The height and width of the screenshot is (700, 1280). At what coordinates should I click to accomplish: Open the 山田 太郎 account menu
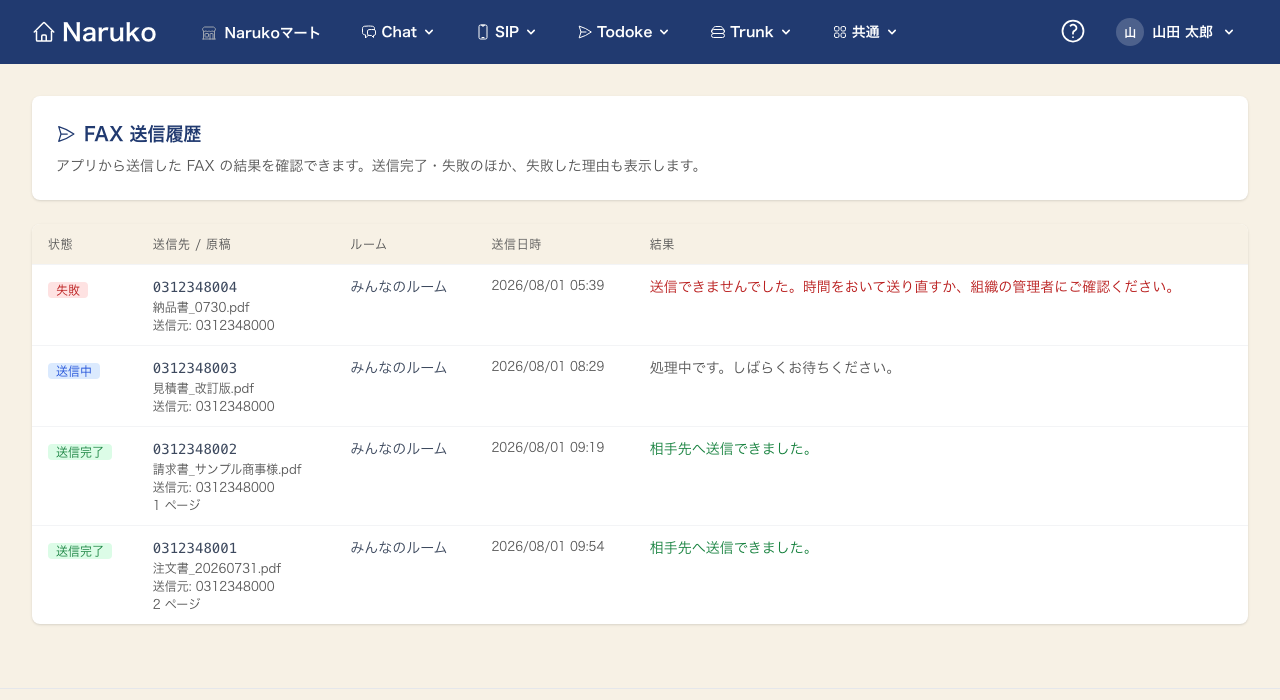coord(1176,32)
